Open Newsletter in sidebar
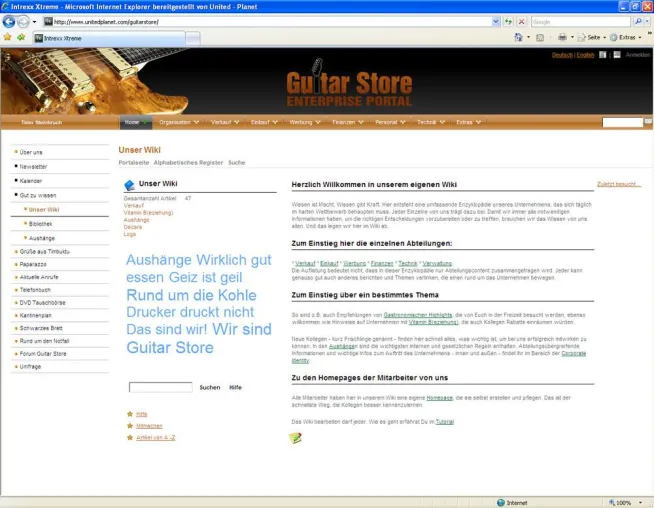The height and width of the screenshot is (508, 654). pyautogui.click(x=33, y=166)
